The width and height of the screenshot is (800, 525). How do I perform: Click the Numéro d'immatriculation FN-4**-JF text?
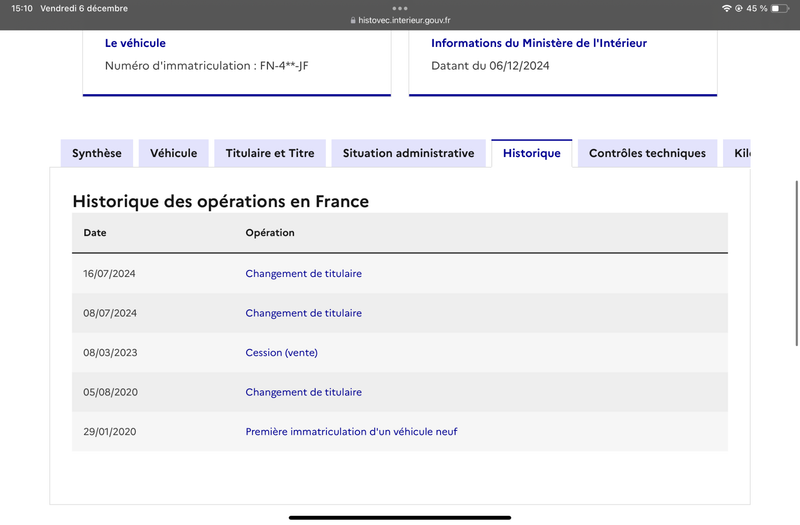click(x=207, y=65)
